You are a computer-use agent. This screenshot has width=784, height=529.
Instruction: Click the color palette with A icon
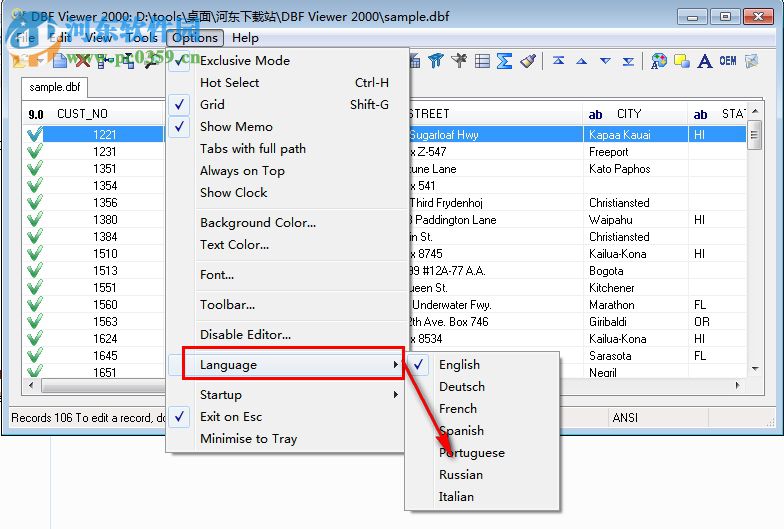point(658,61)
